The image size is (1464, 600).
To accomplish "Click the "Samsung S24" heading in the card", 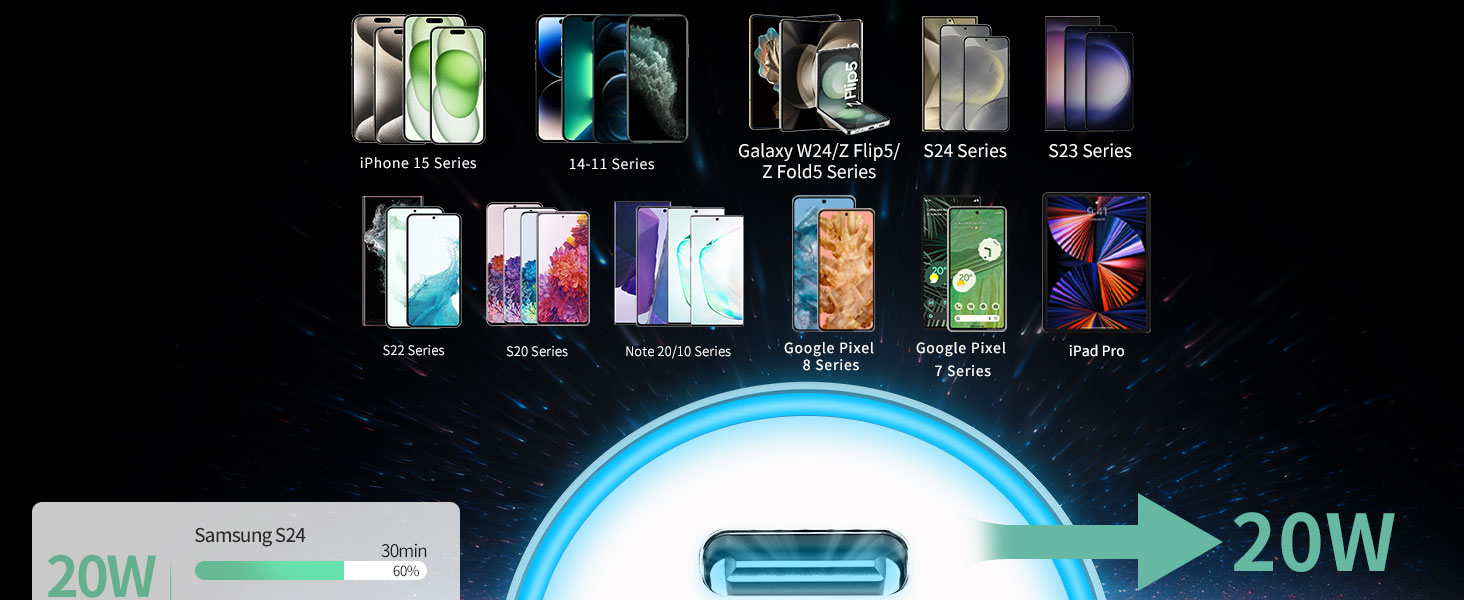I will [250, 535].
